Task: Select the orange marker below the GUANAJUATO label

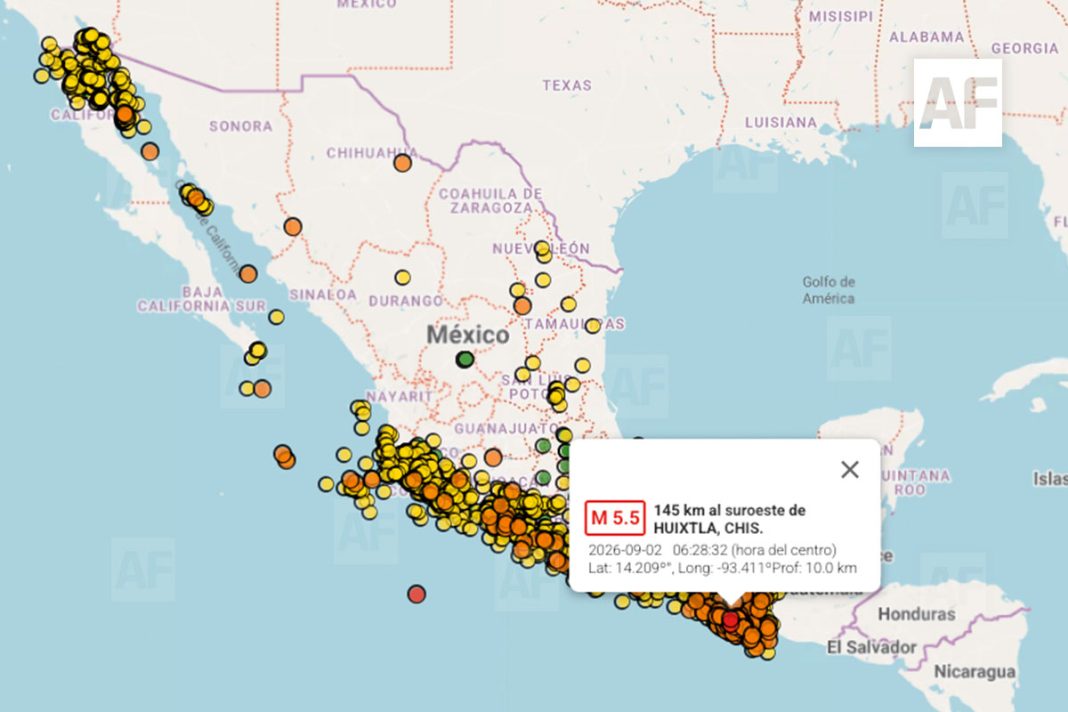Action: coord(493,457)
